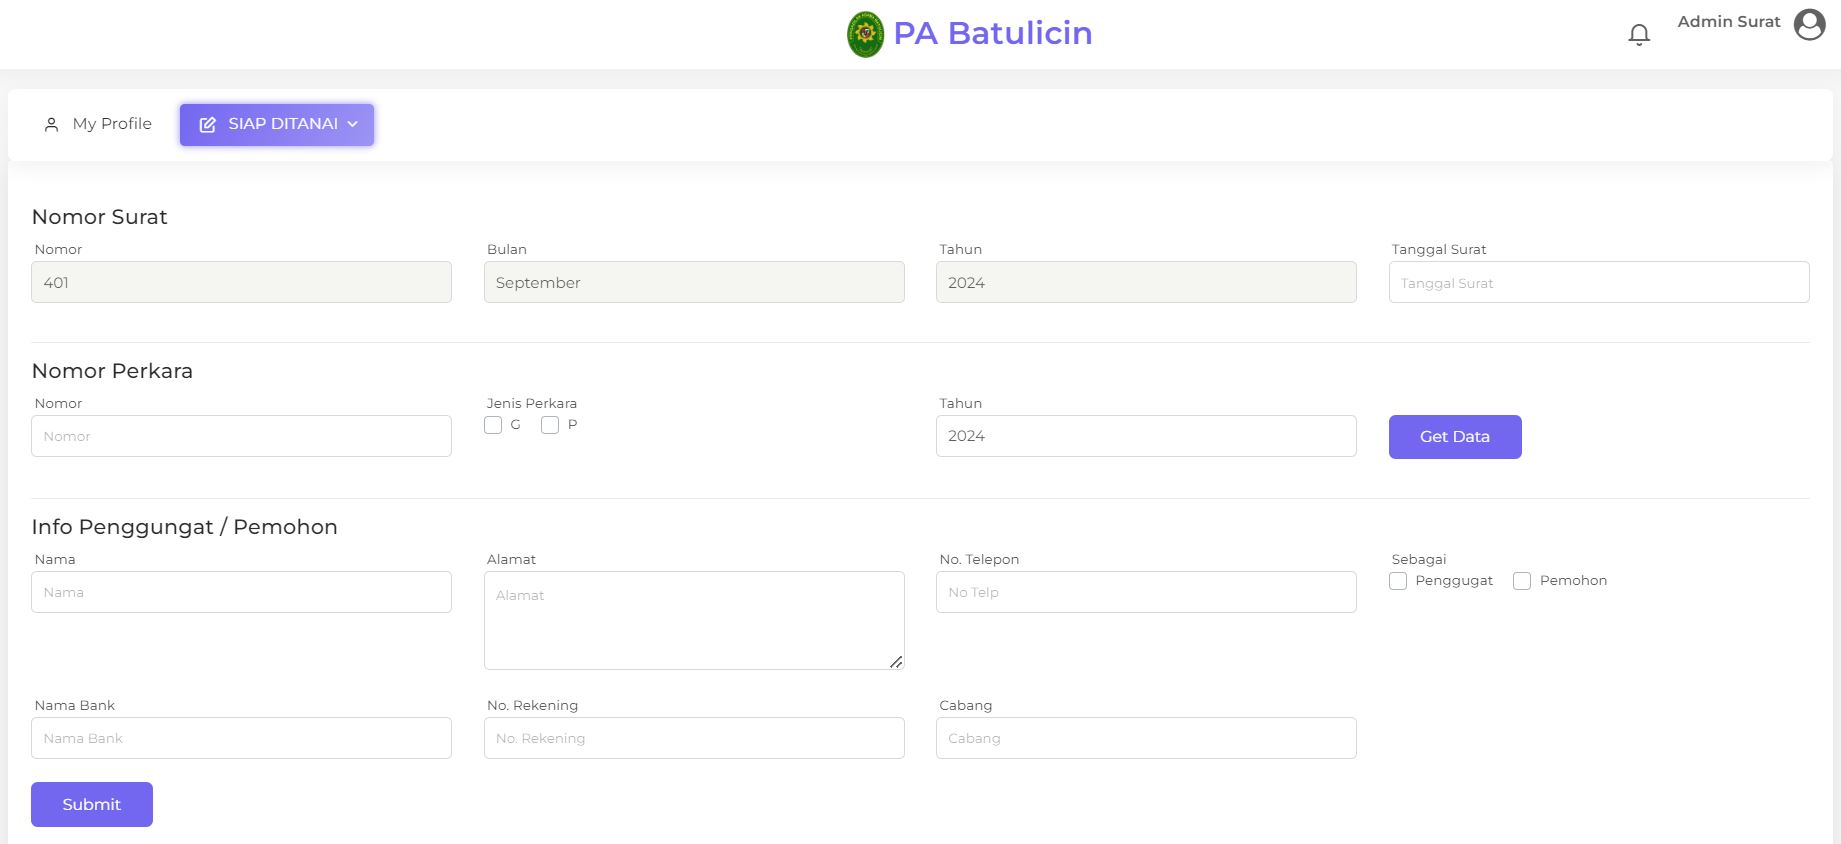Open the Admin Surat user avatar
Screen dimensions: 1841x844
click(1809, 24)
